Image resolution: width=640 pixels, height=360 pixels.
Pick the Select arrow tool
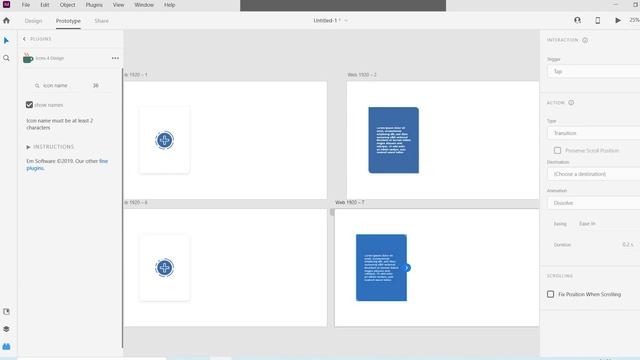(6, 40)
